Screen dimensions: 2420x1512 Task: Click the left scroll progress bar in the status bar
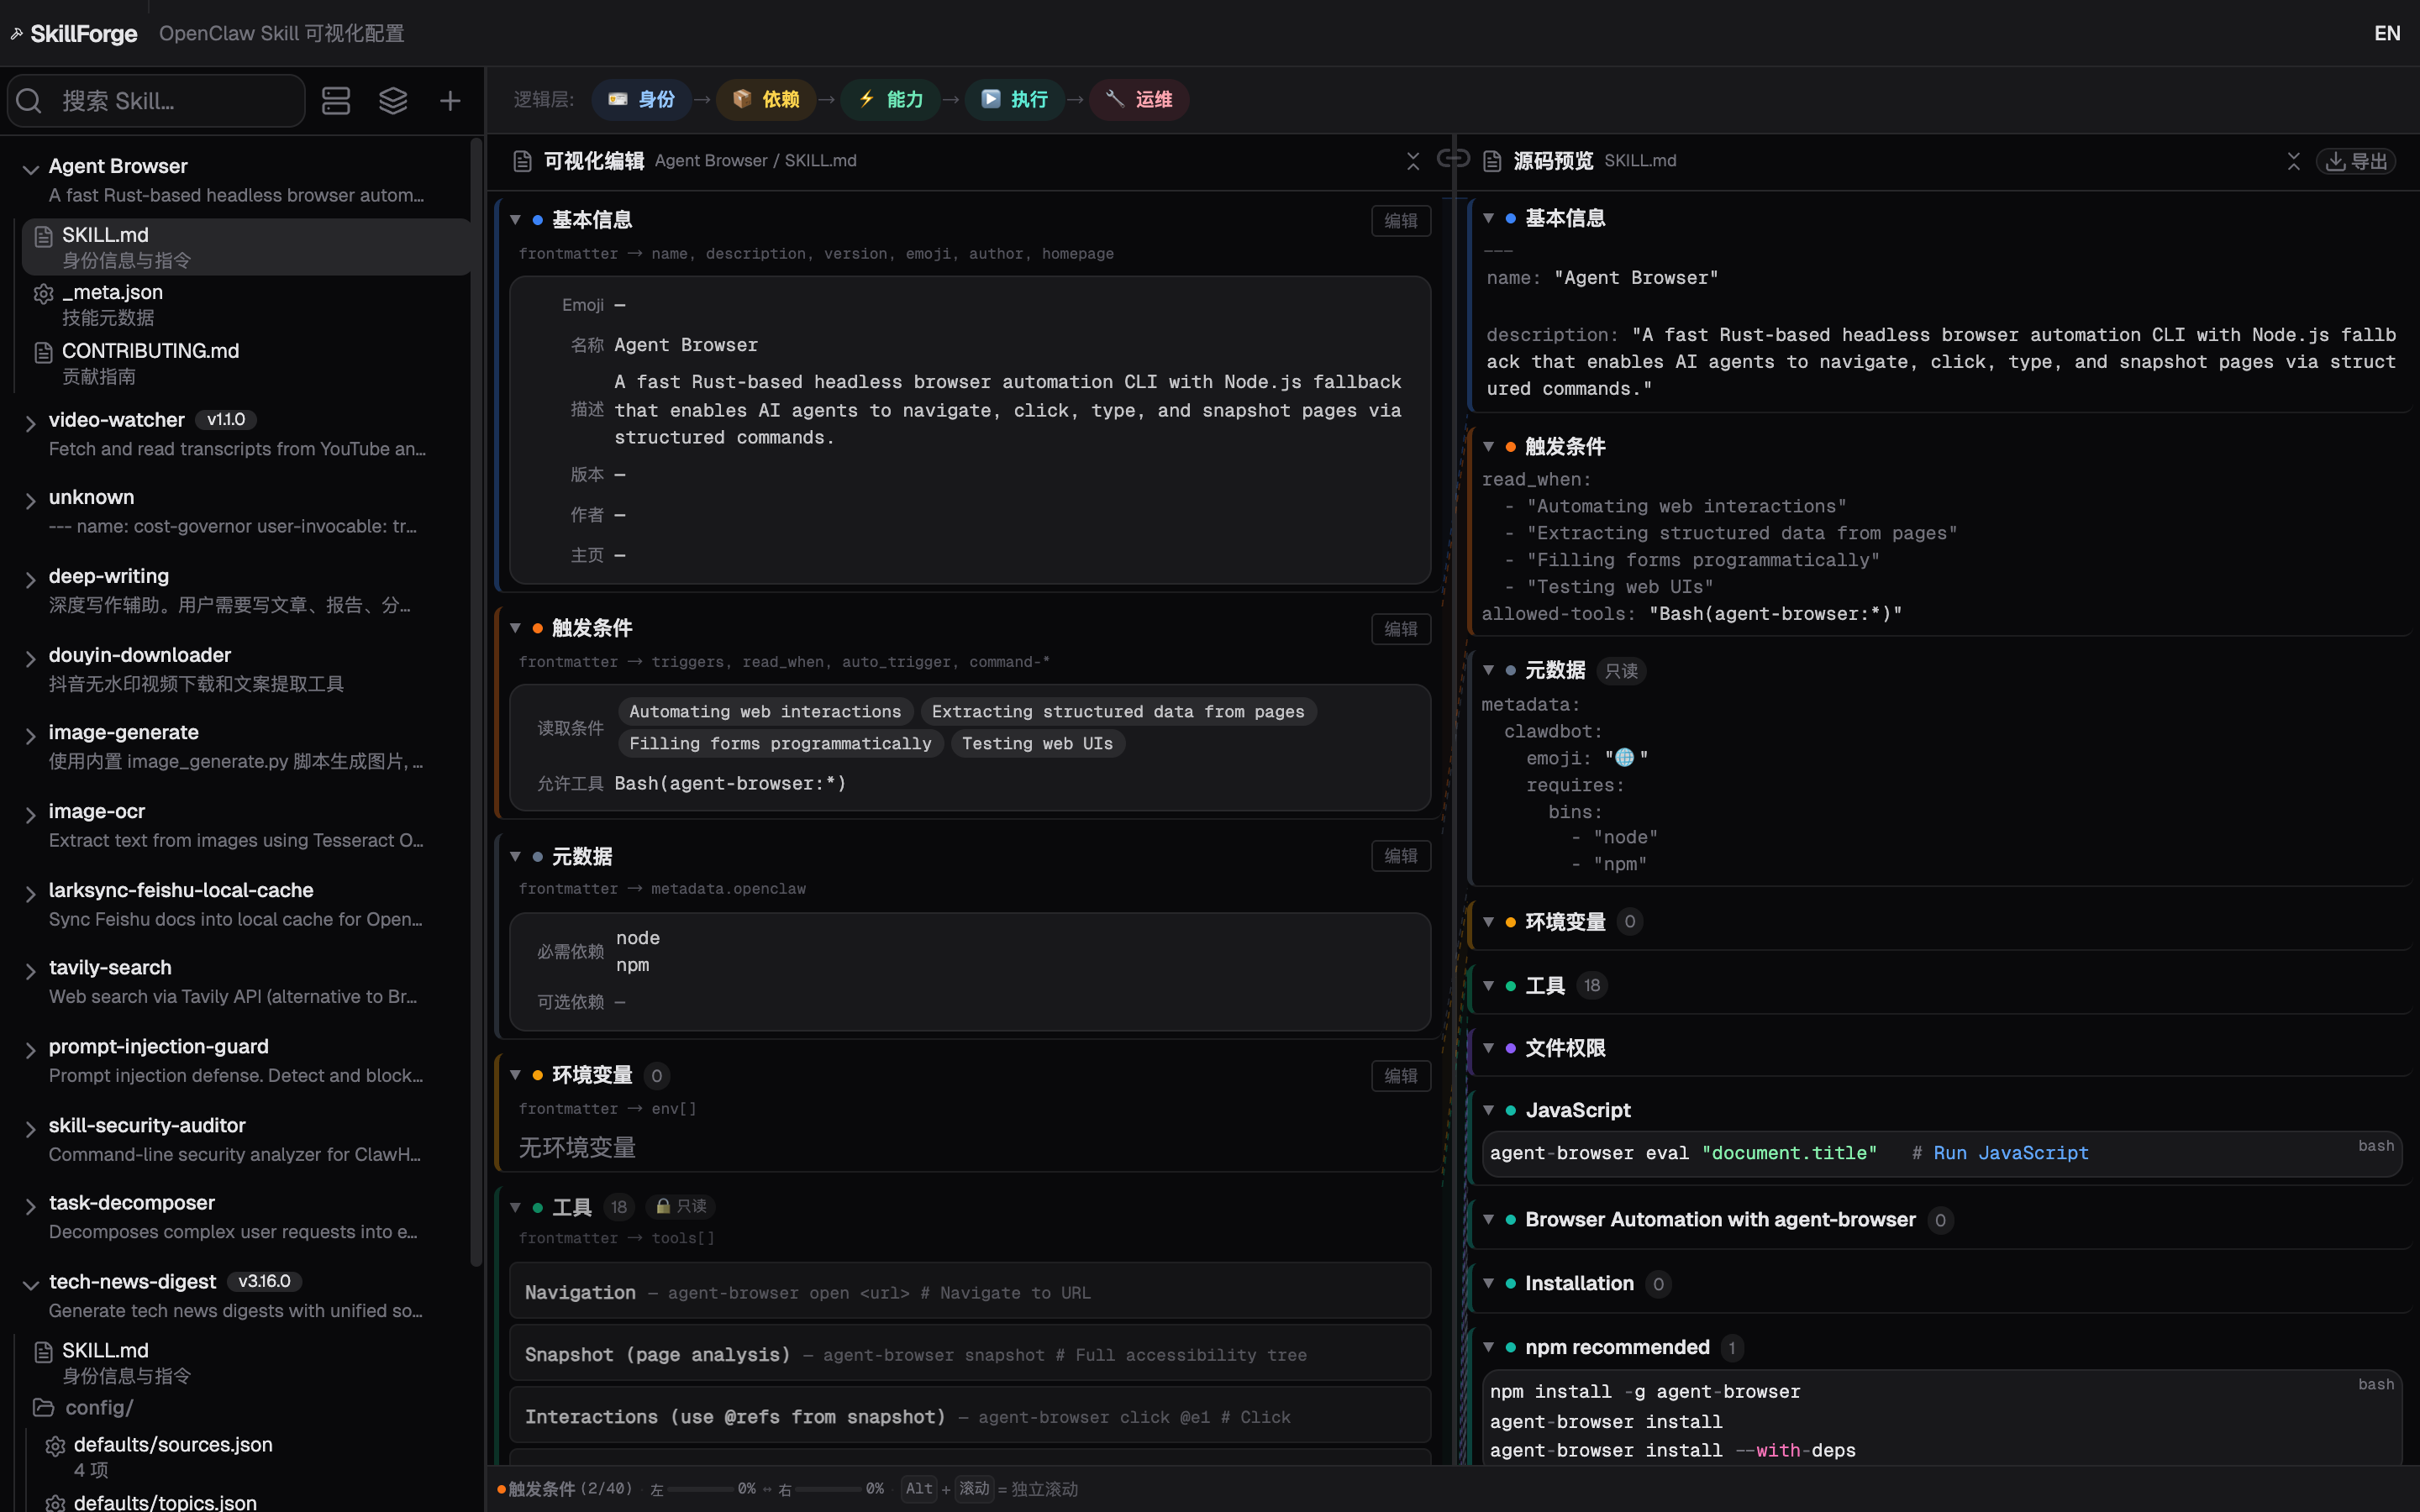pyautogui.click(x=700, y=1489)
